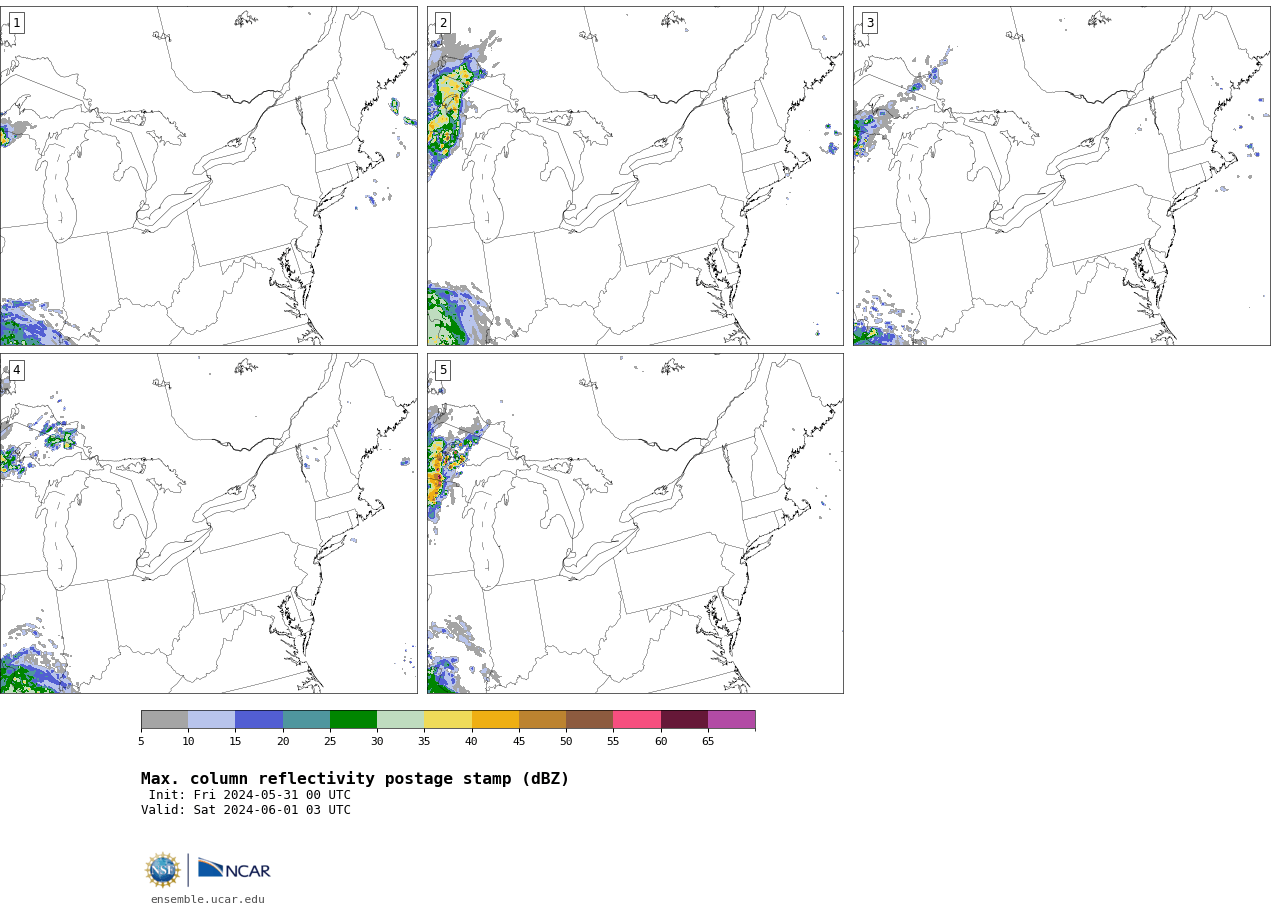Click the Init: Fri 2024-05-31 00 UTC line
The width and height of the screenshot is (1280, 910).
(x=250, y=795)
